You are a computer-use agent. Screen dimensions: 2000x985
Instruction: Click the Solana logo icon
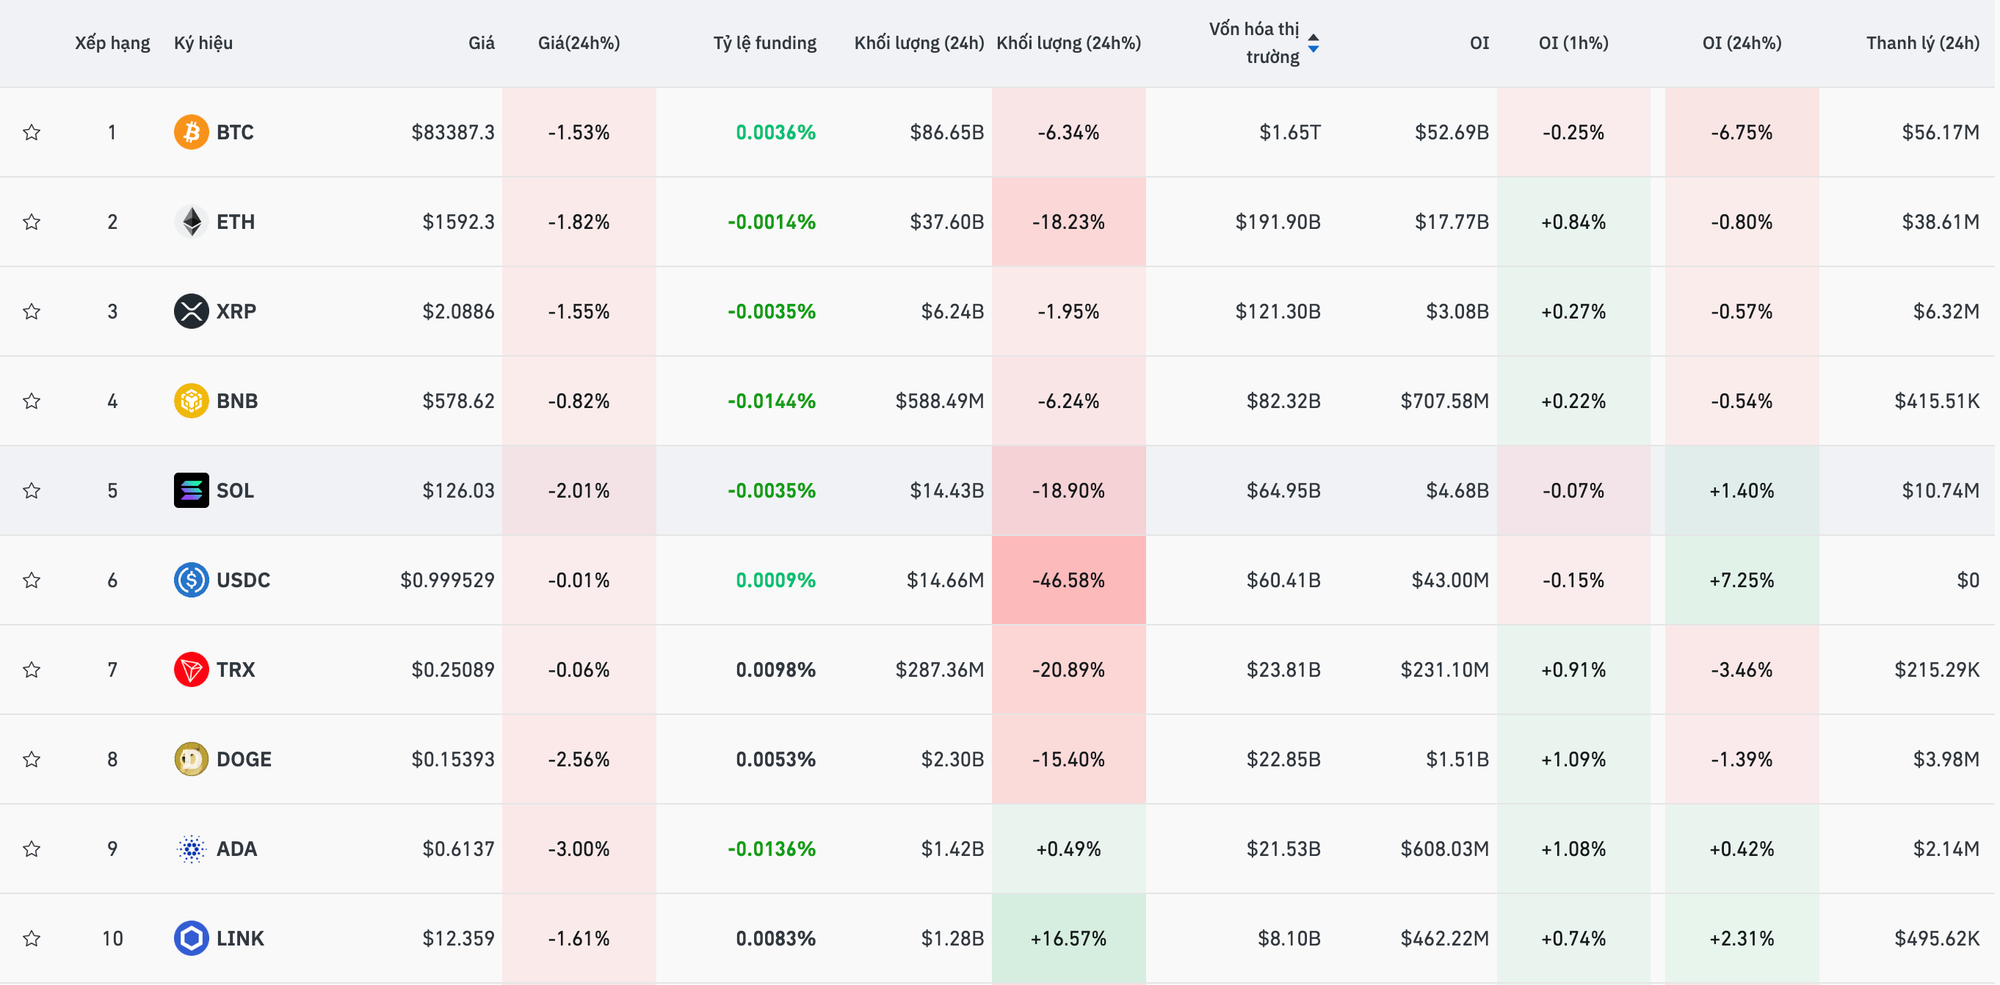(x=191, y=490)
